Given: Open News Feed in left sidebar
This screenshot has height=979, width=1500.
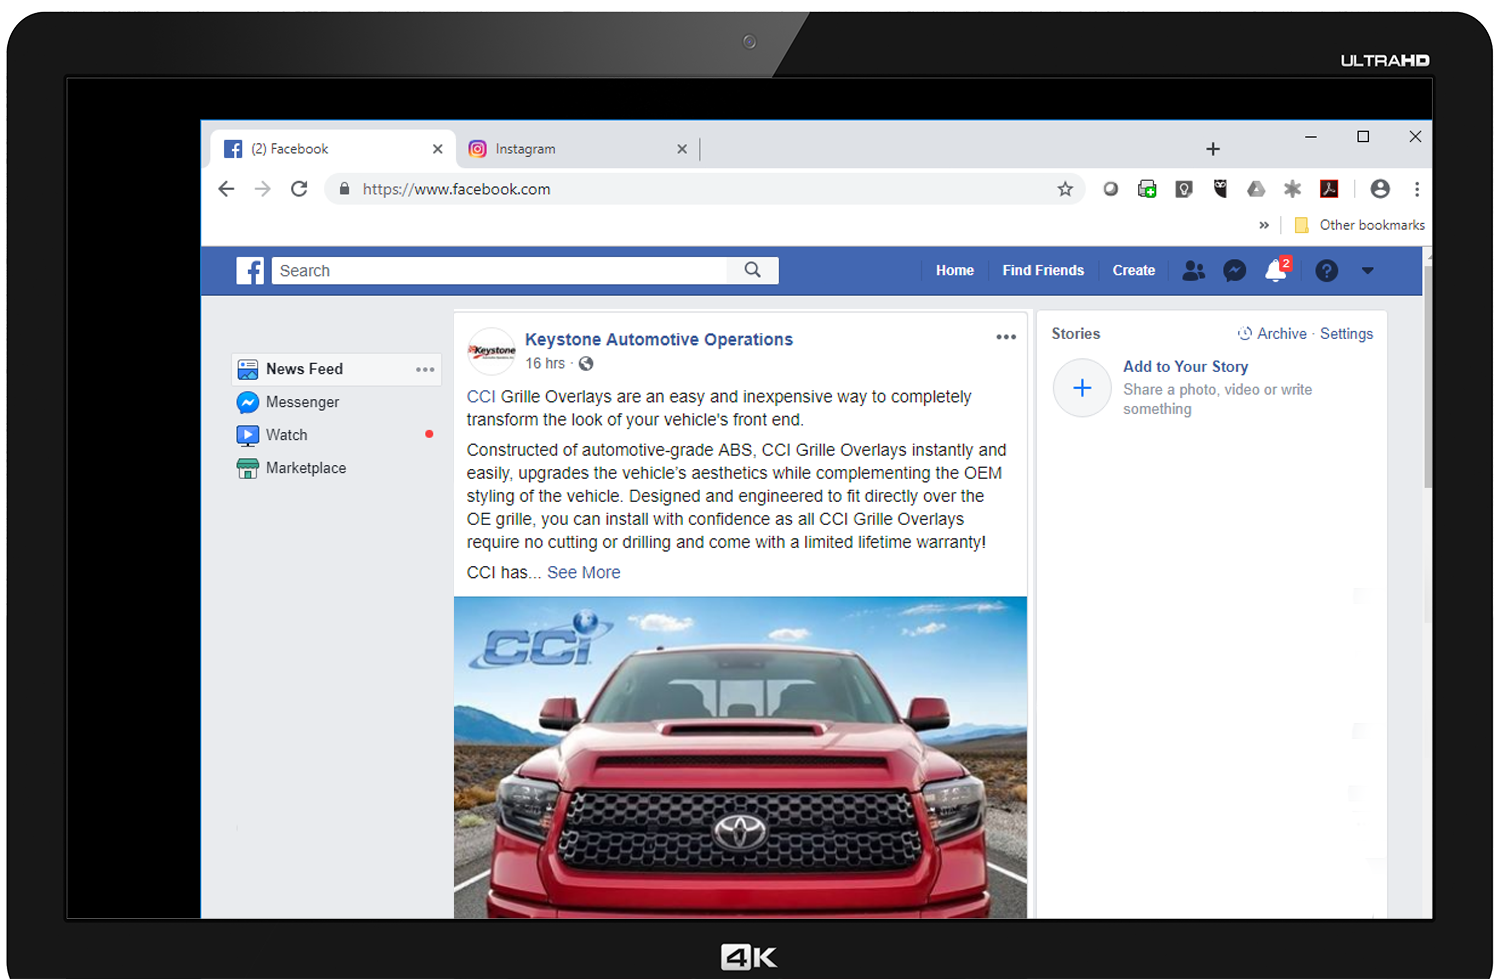Looking at the screenshot, I should click(336, 369).
